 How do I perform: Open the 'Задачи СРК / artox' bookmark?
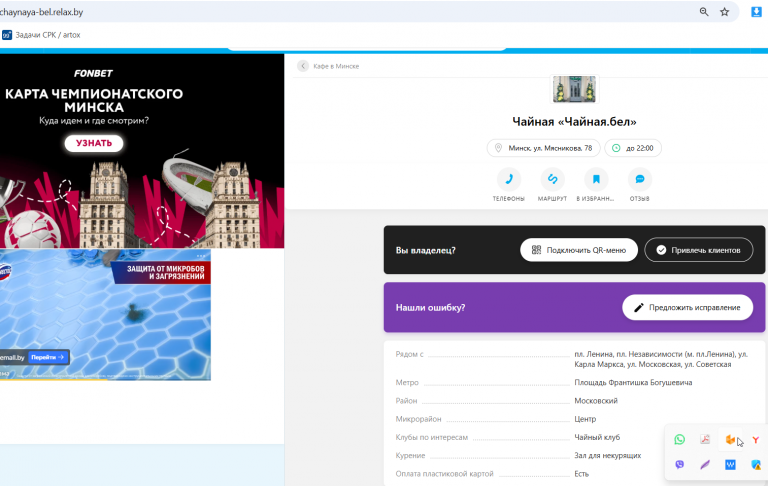(x=41, y=35)
